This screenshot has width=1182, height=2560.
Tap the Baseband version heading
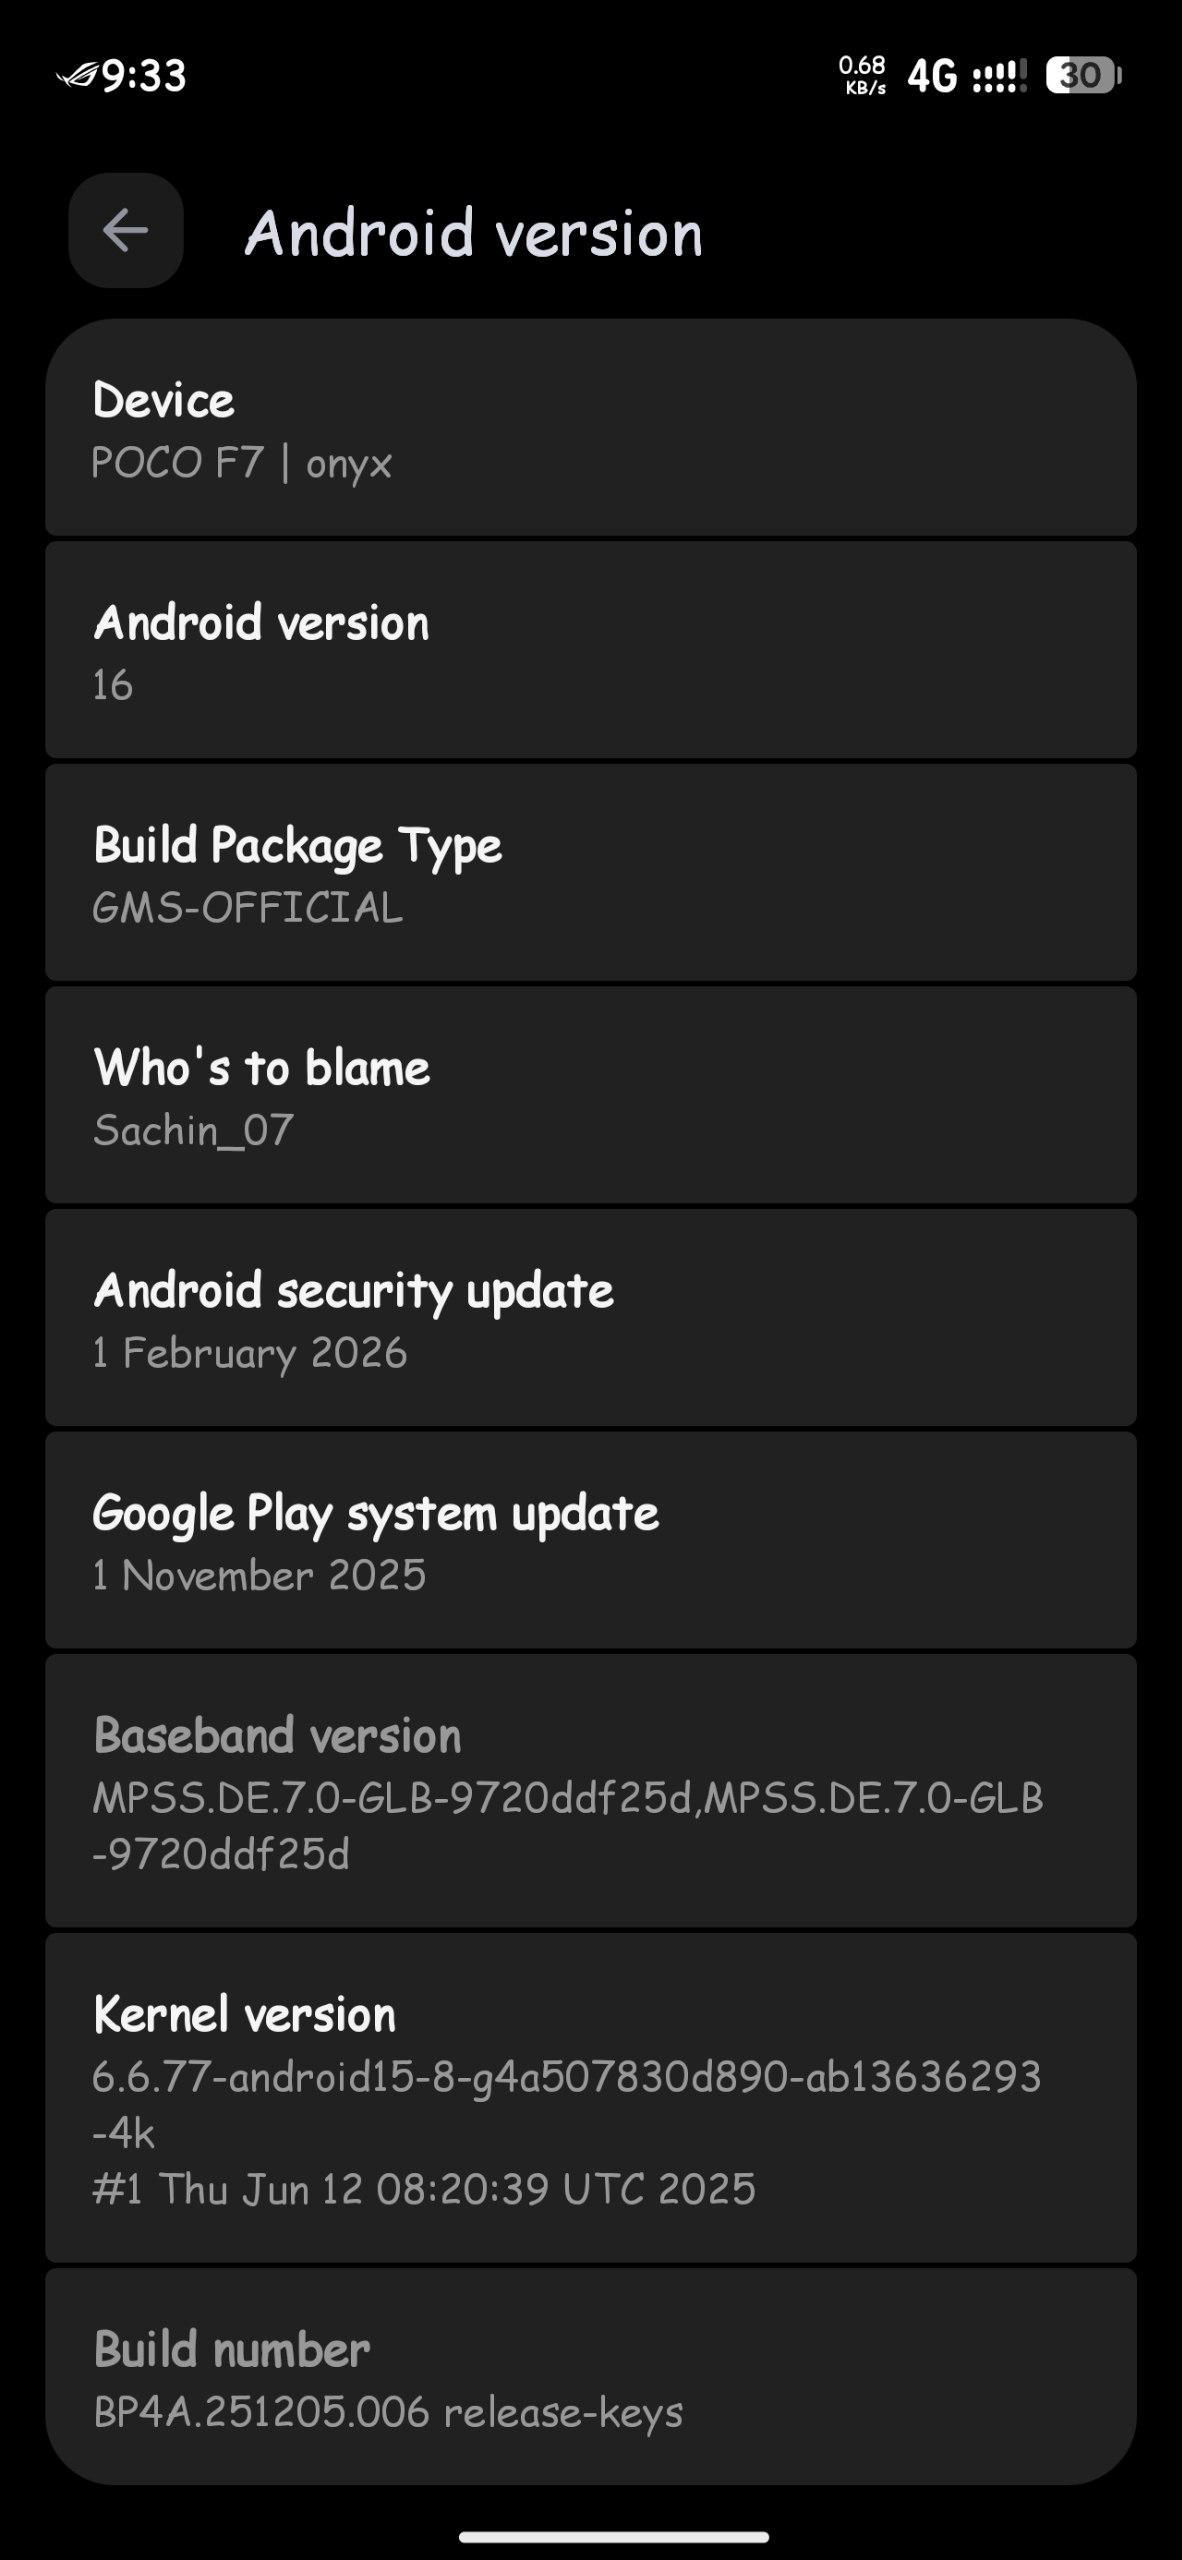(277, 1735)
